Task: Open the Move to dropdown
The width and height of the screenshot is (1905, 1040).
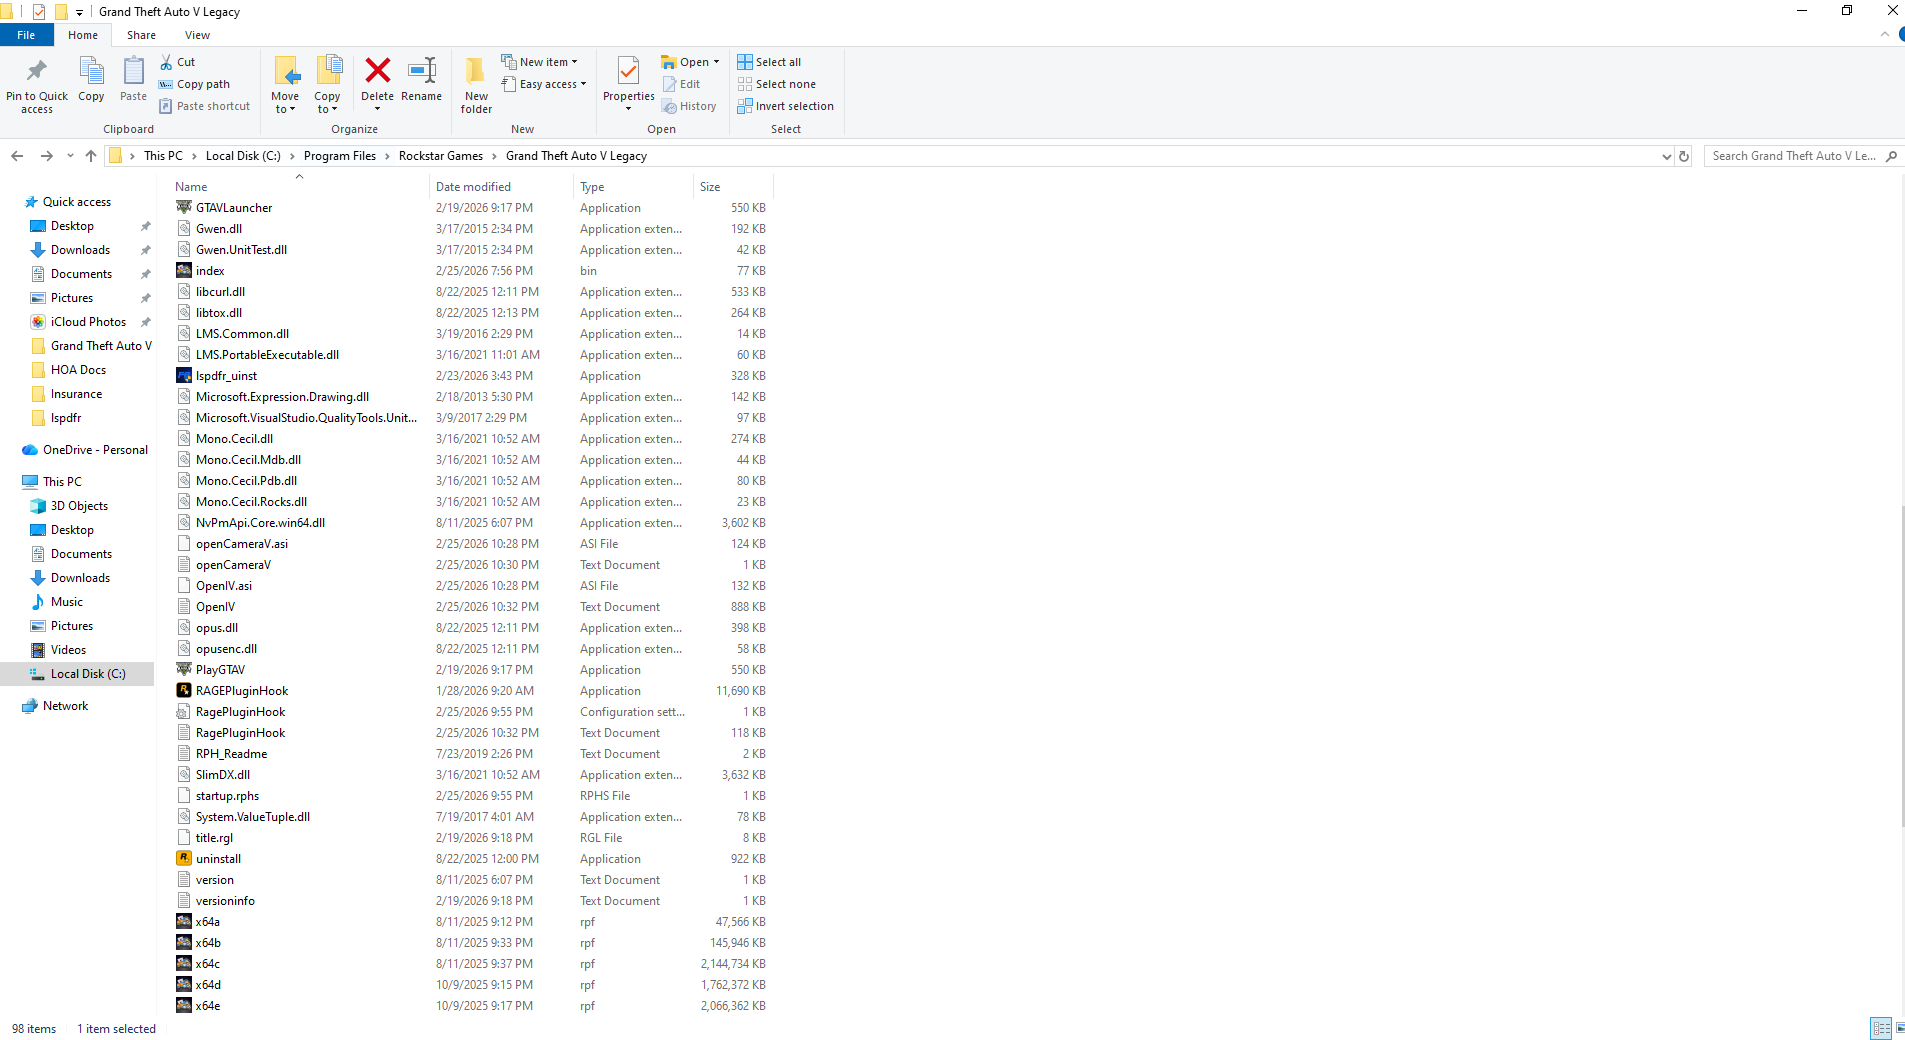Action: [285, 85]
